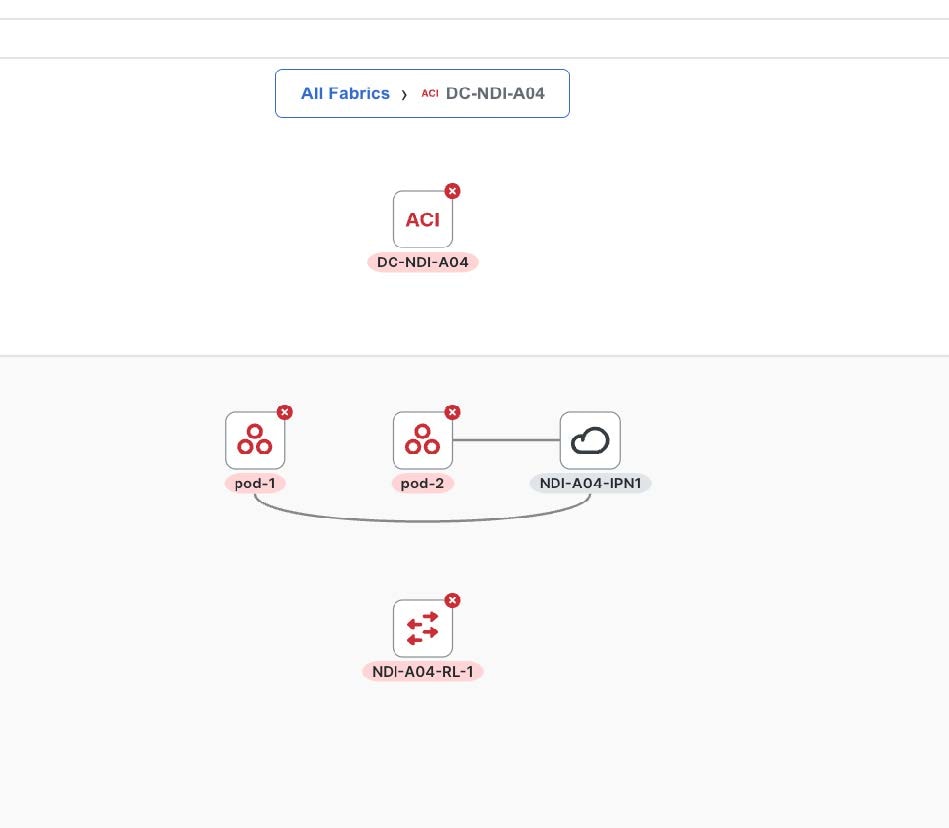Click DC-NDI-A04 in the breadcrumb
Viewport: 949px width, 828px height.
[495, 93]
